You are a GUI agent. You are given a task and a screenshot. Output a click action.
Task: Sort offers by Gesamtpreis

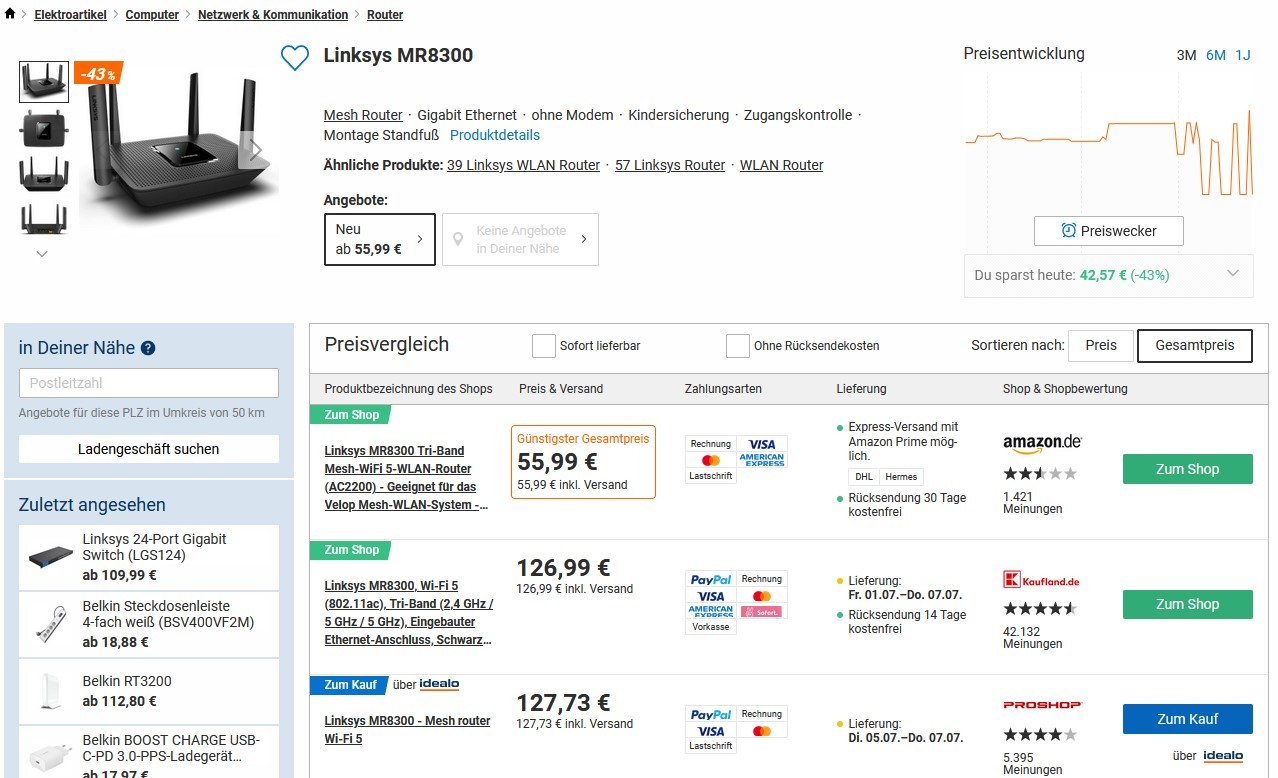coord(1194,345)
